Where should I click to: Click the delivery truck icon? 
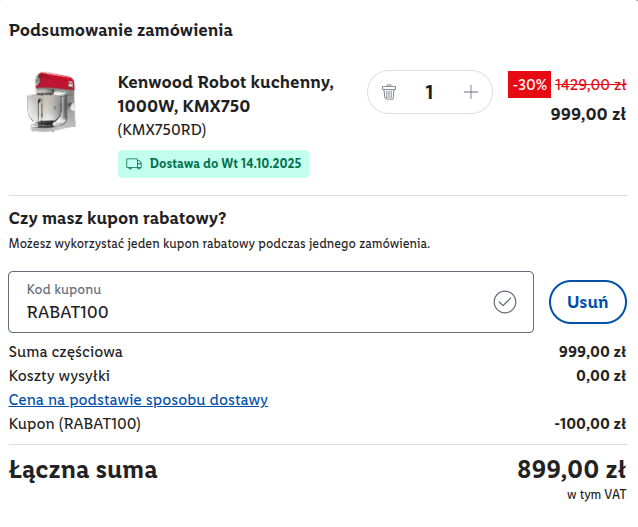click(134, 163)
